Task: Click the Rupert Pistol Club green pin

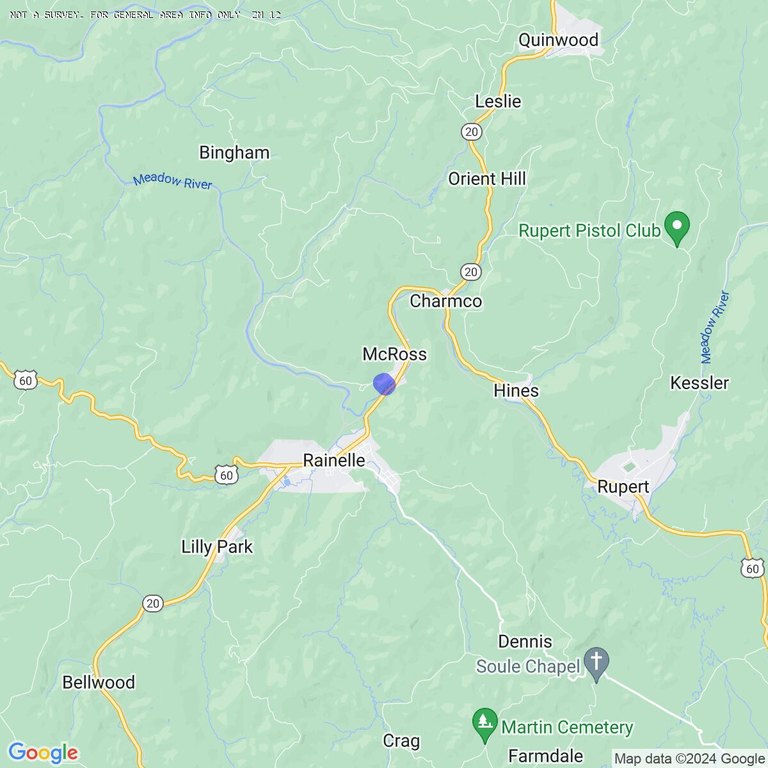Action: point(677,229)
